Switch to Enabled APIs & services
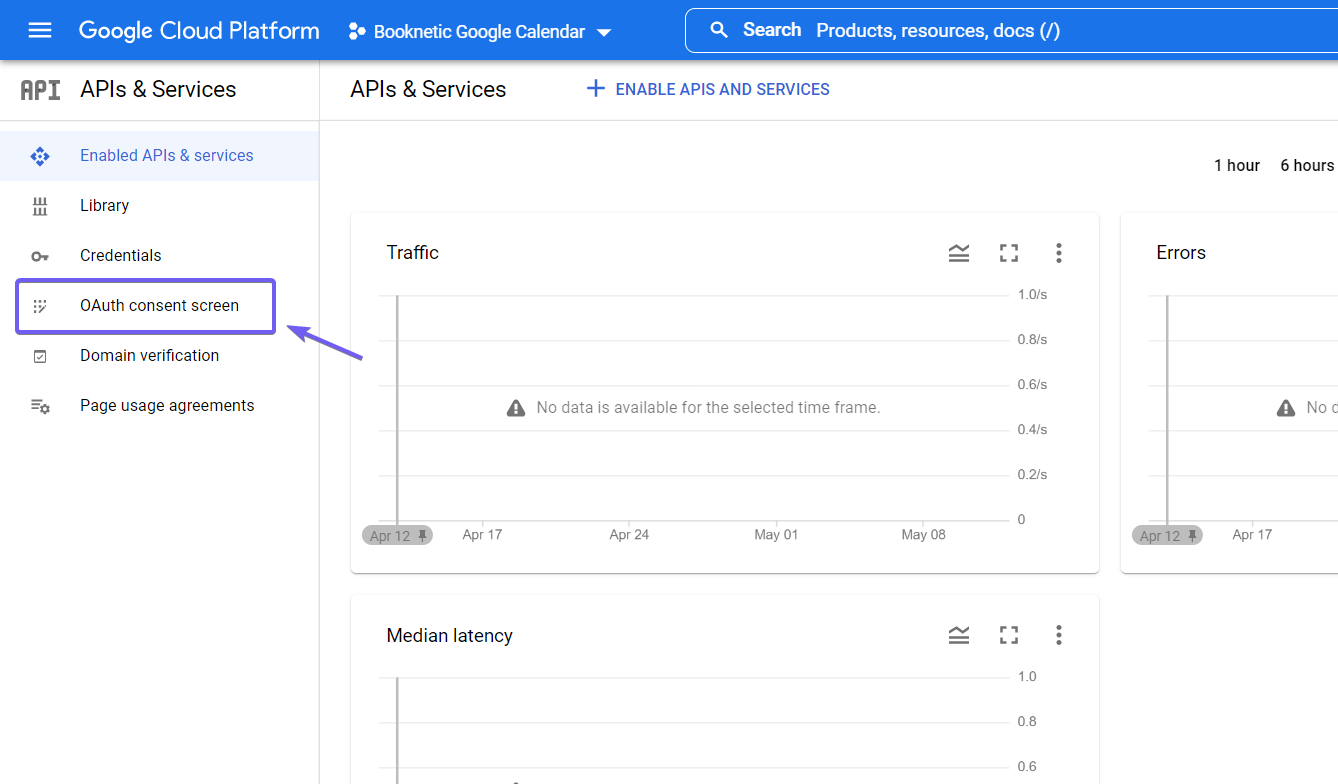The width and height of the screenshot is (1338, 784). [x=166, y=155]
